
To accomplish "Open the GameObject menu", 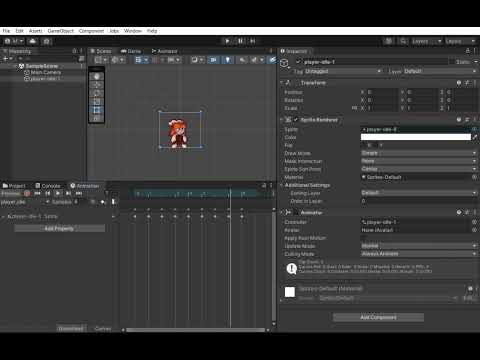I will 61,31.
